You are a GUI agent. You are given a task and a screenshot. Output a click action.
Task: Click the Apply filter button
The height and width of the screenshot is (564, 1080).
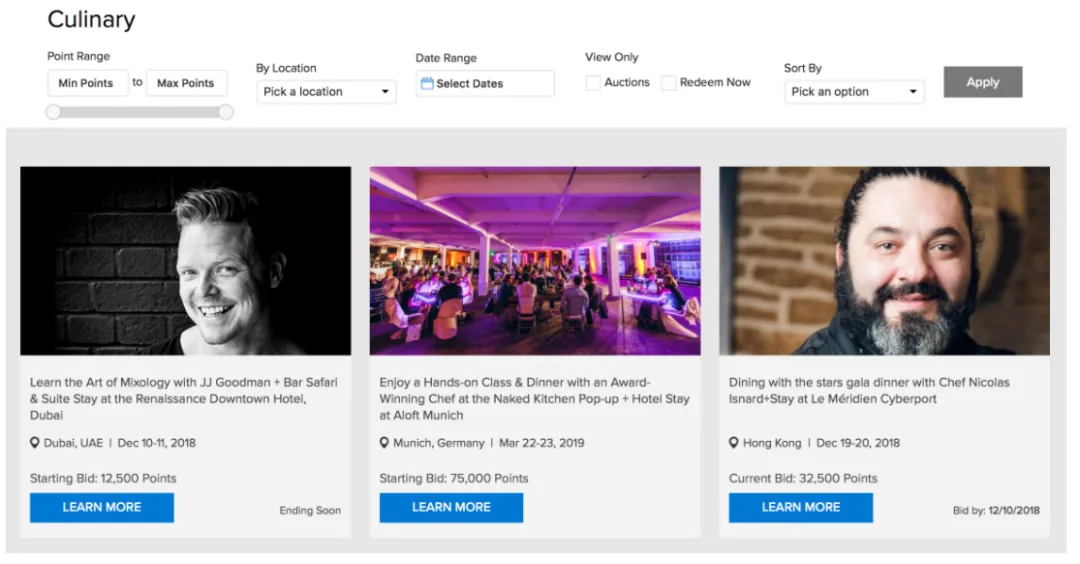click(x=983, y=82)
